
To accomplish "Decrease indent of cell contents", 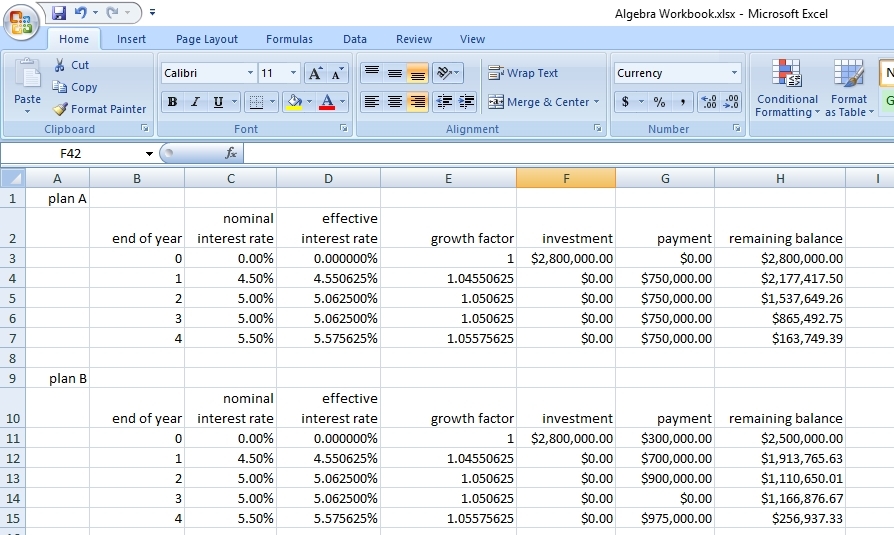I will 444,102.
